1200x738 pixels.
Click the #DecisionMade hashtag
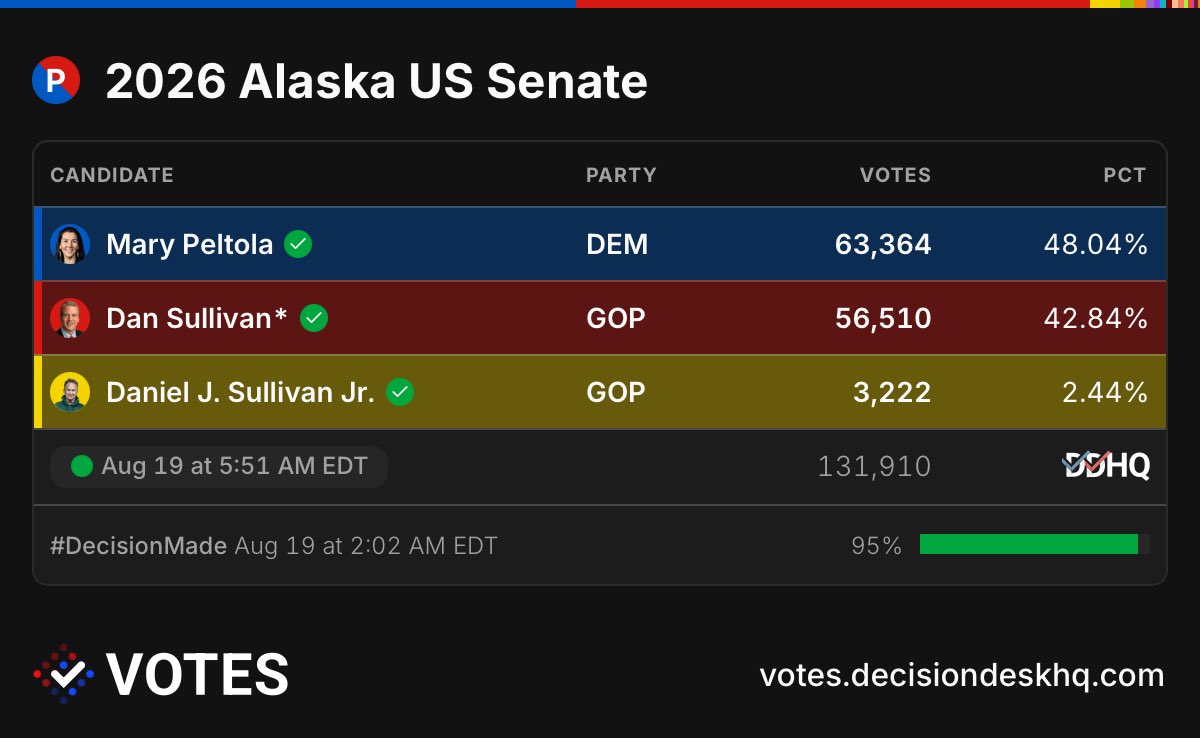pos(138,546)
